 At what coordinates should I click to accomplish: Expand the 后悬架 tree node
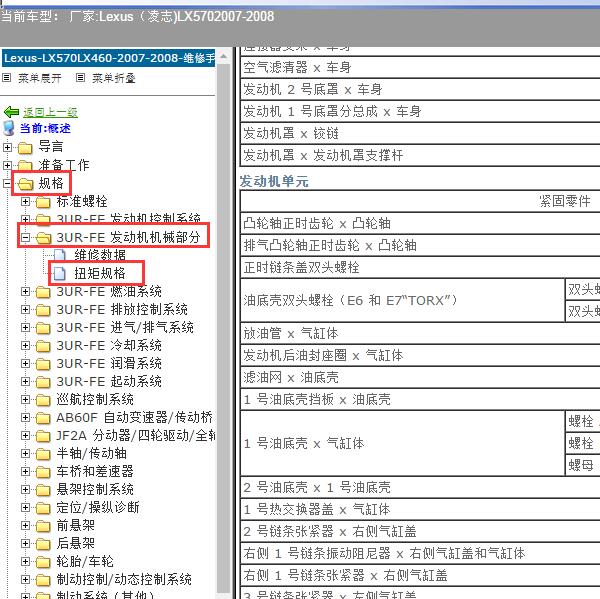tap(25, 544)
